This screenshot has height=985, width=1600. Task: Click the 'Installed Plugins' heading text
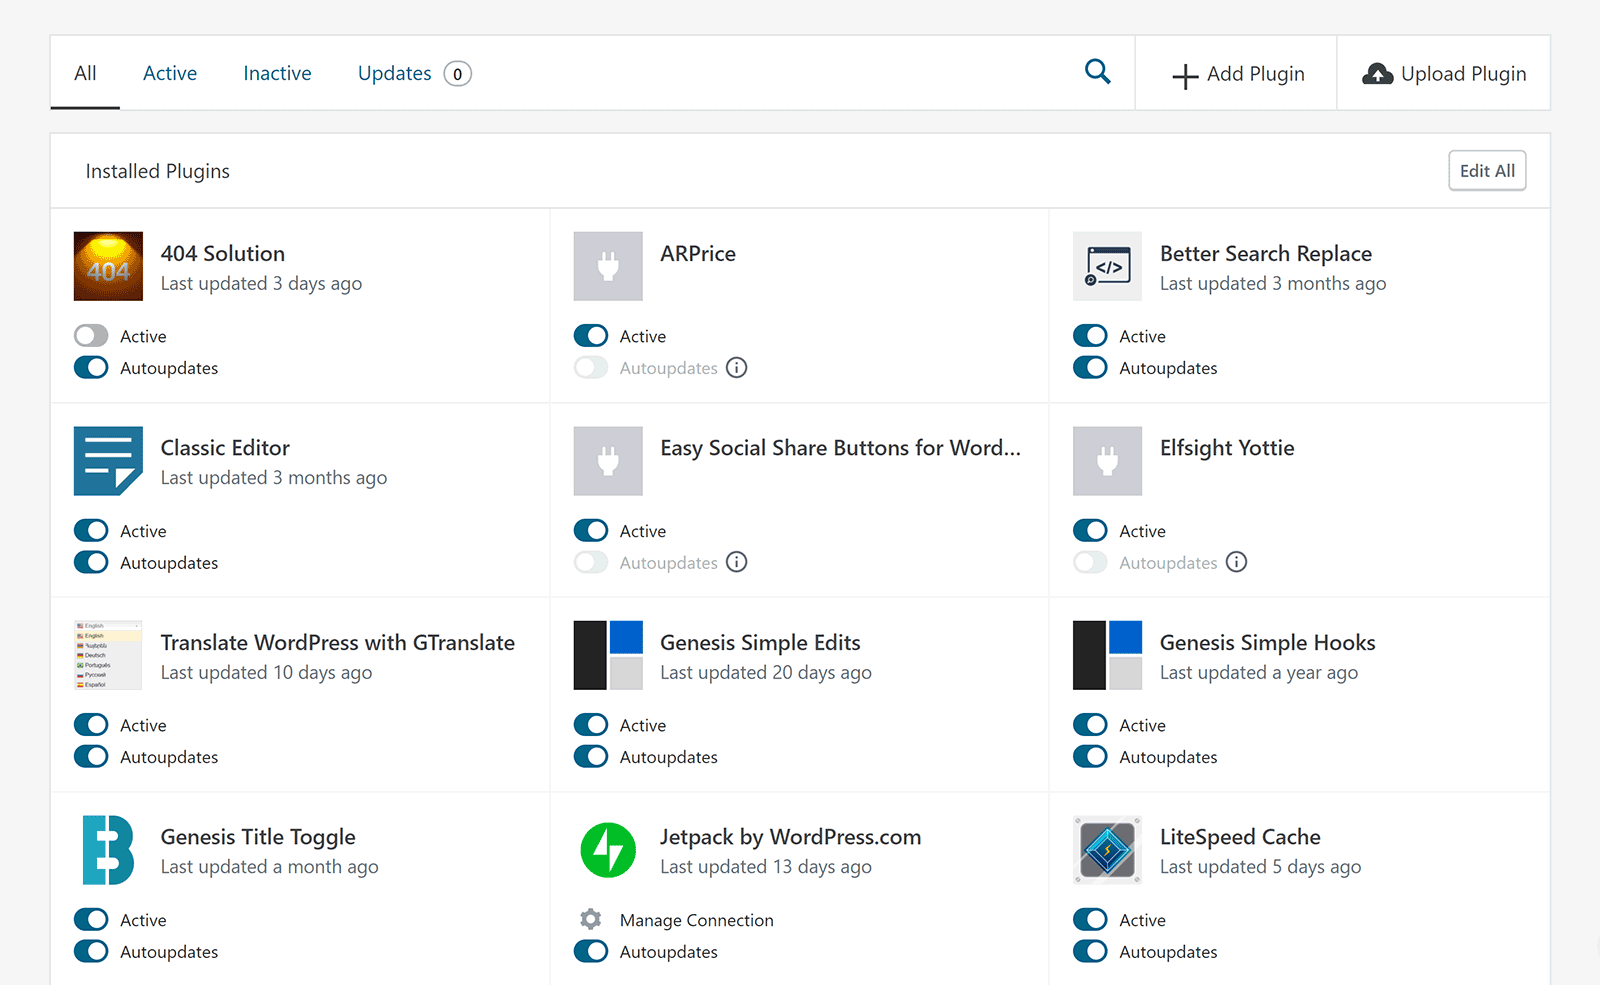(158, 171)
